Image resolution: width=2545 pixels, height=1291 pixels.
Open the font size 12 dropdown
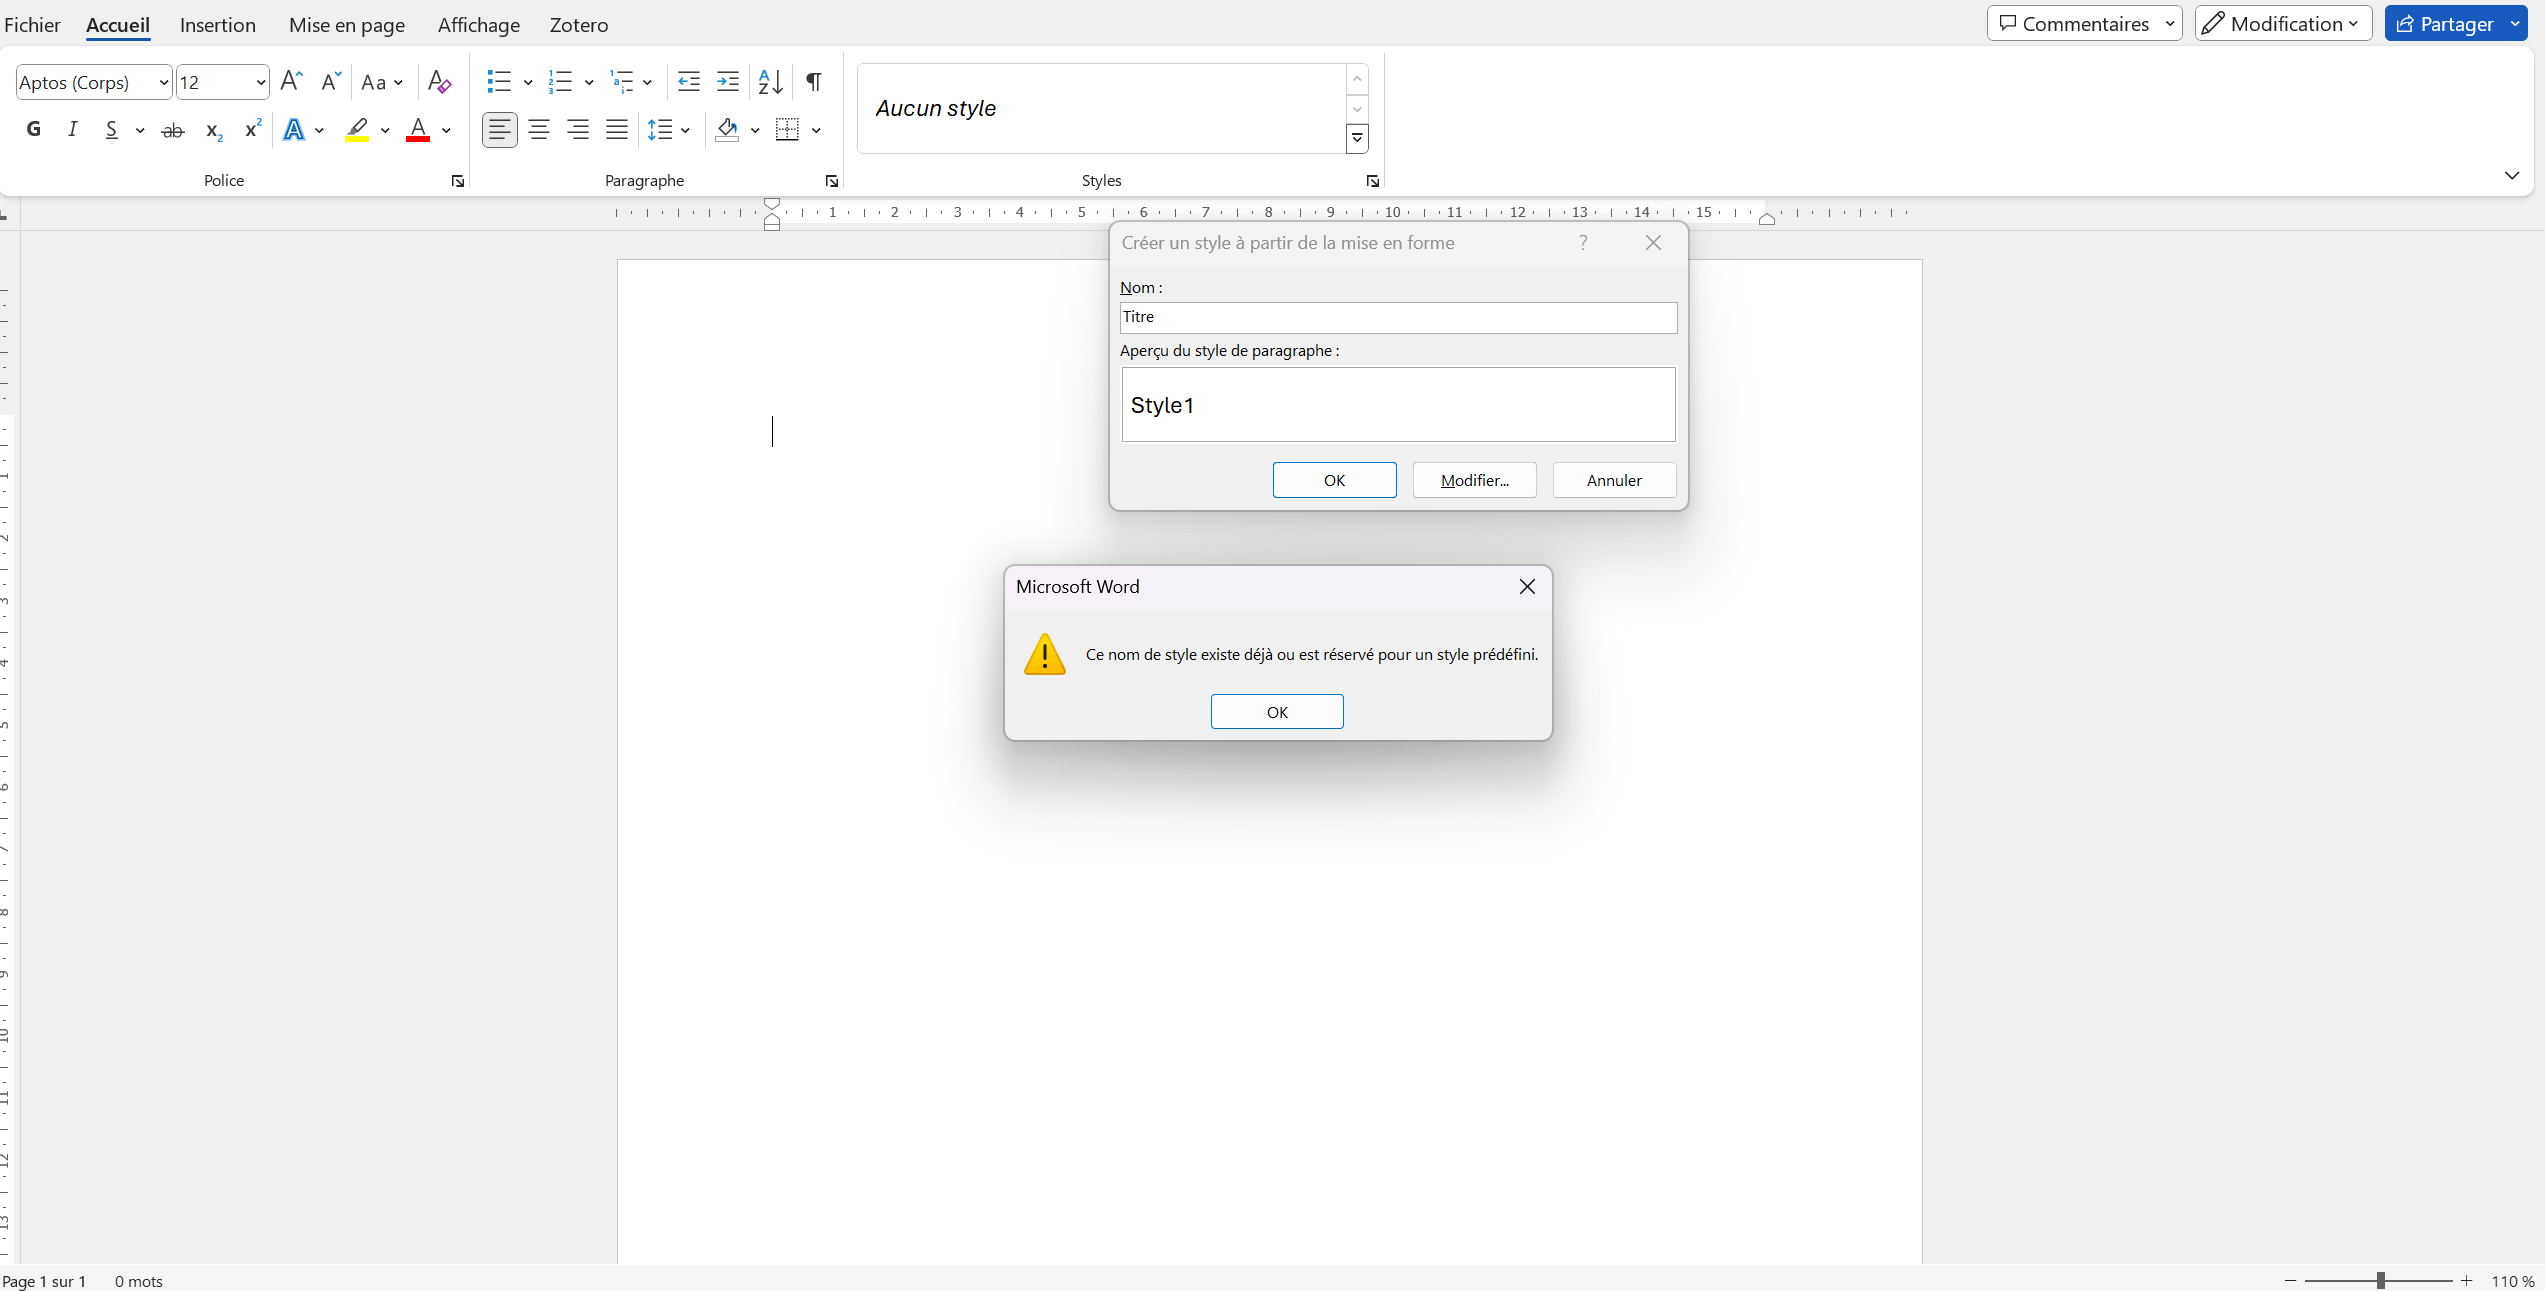pyautogui.click(x=260, y=83)
